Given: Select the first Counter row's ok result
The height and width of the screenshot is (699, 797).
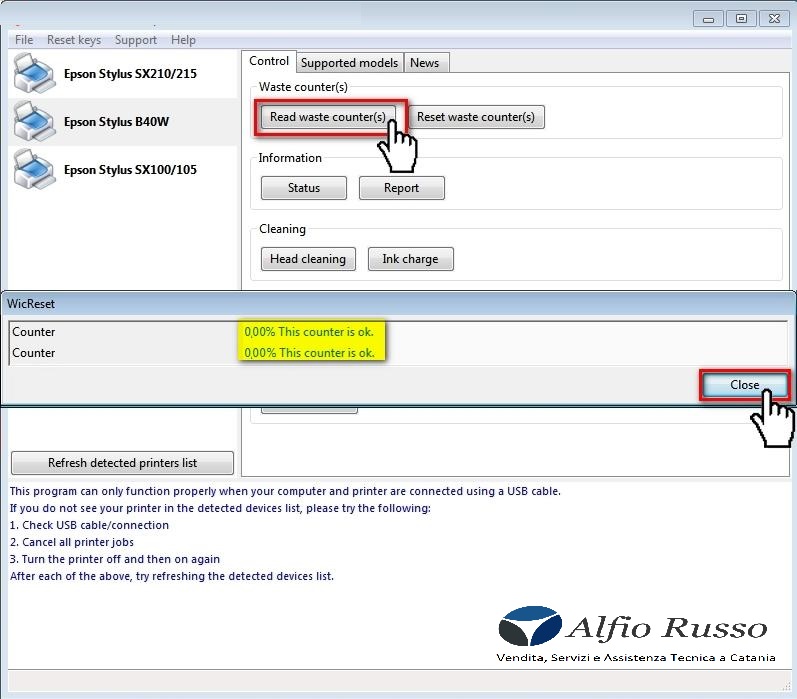Looking at the screenshot, I should coord(309,332).
